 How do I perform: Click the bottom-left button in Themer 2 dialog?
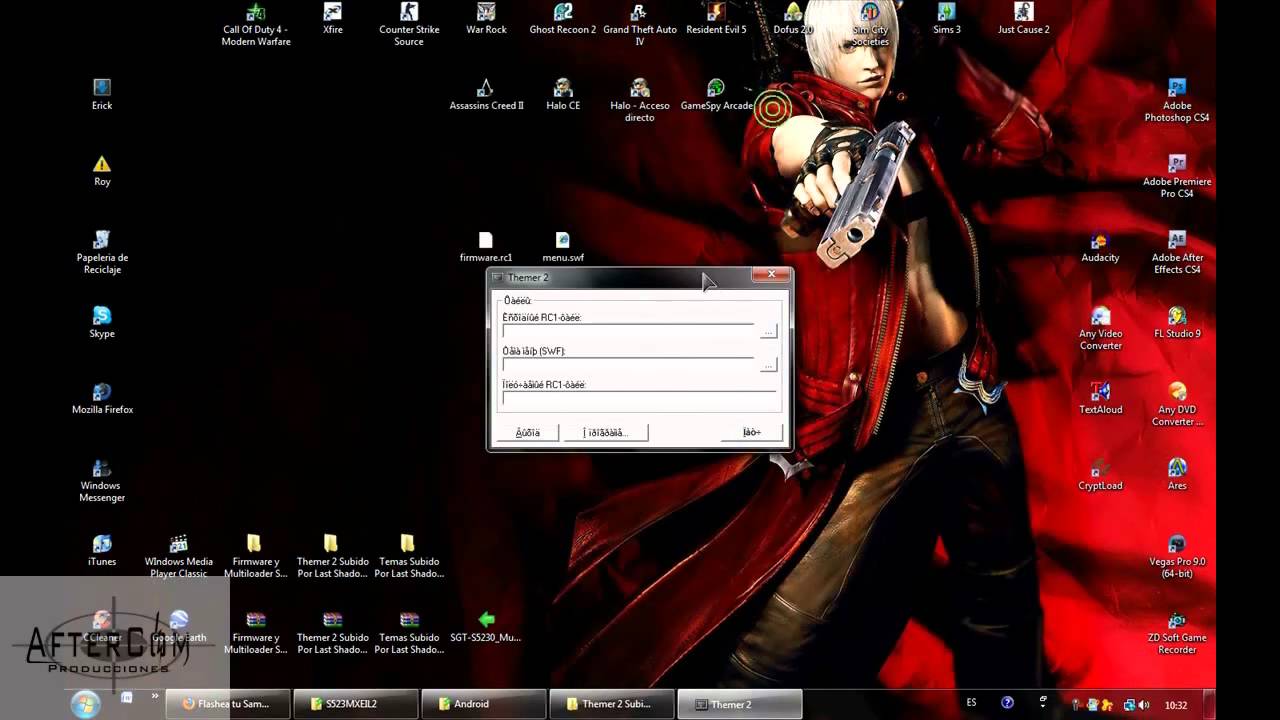(528, 432)
